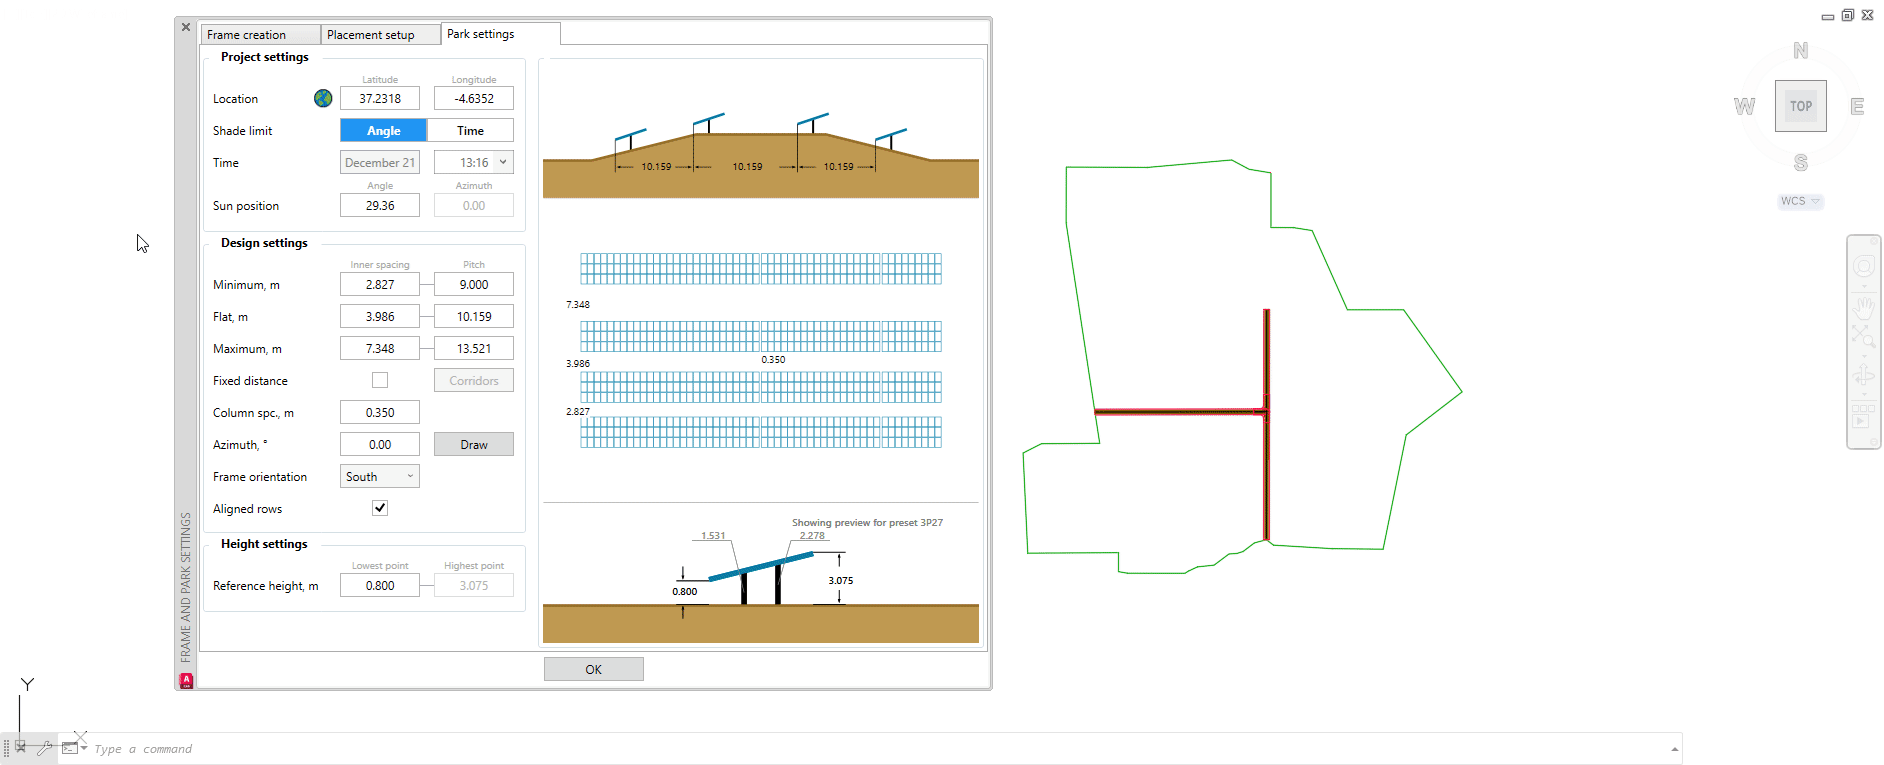Click the Orbit tool in navigation bar
This screenshot has width=1884, height=765.
pyautogui.click(x=1863, y=376)
